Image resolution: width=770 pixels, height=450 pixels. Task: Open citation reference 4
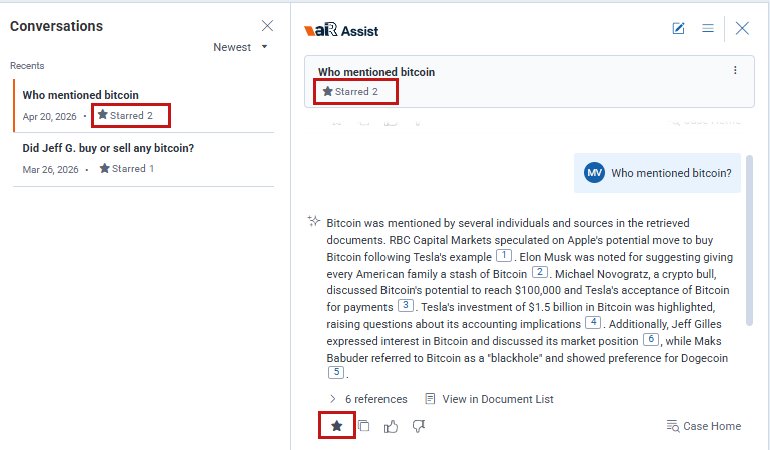point(593,322)
